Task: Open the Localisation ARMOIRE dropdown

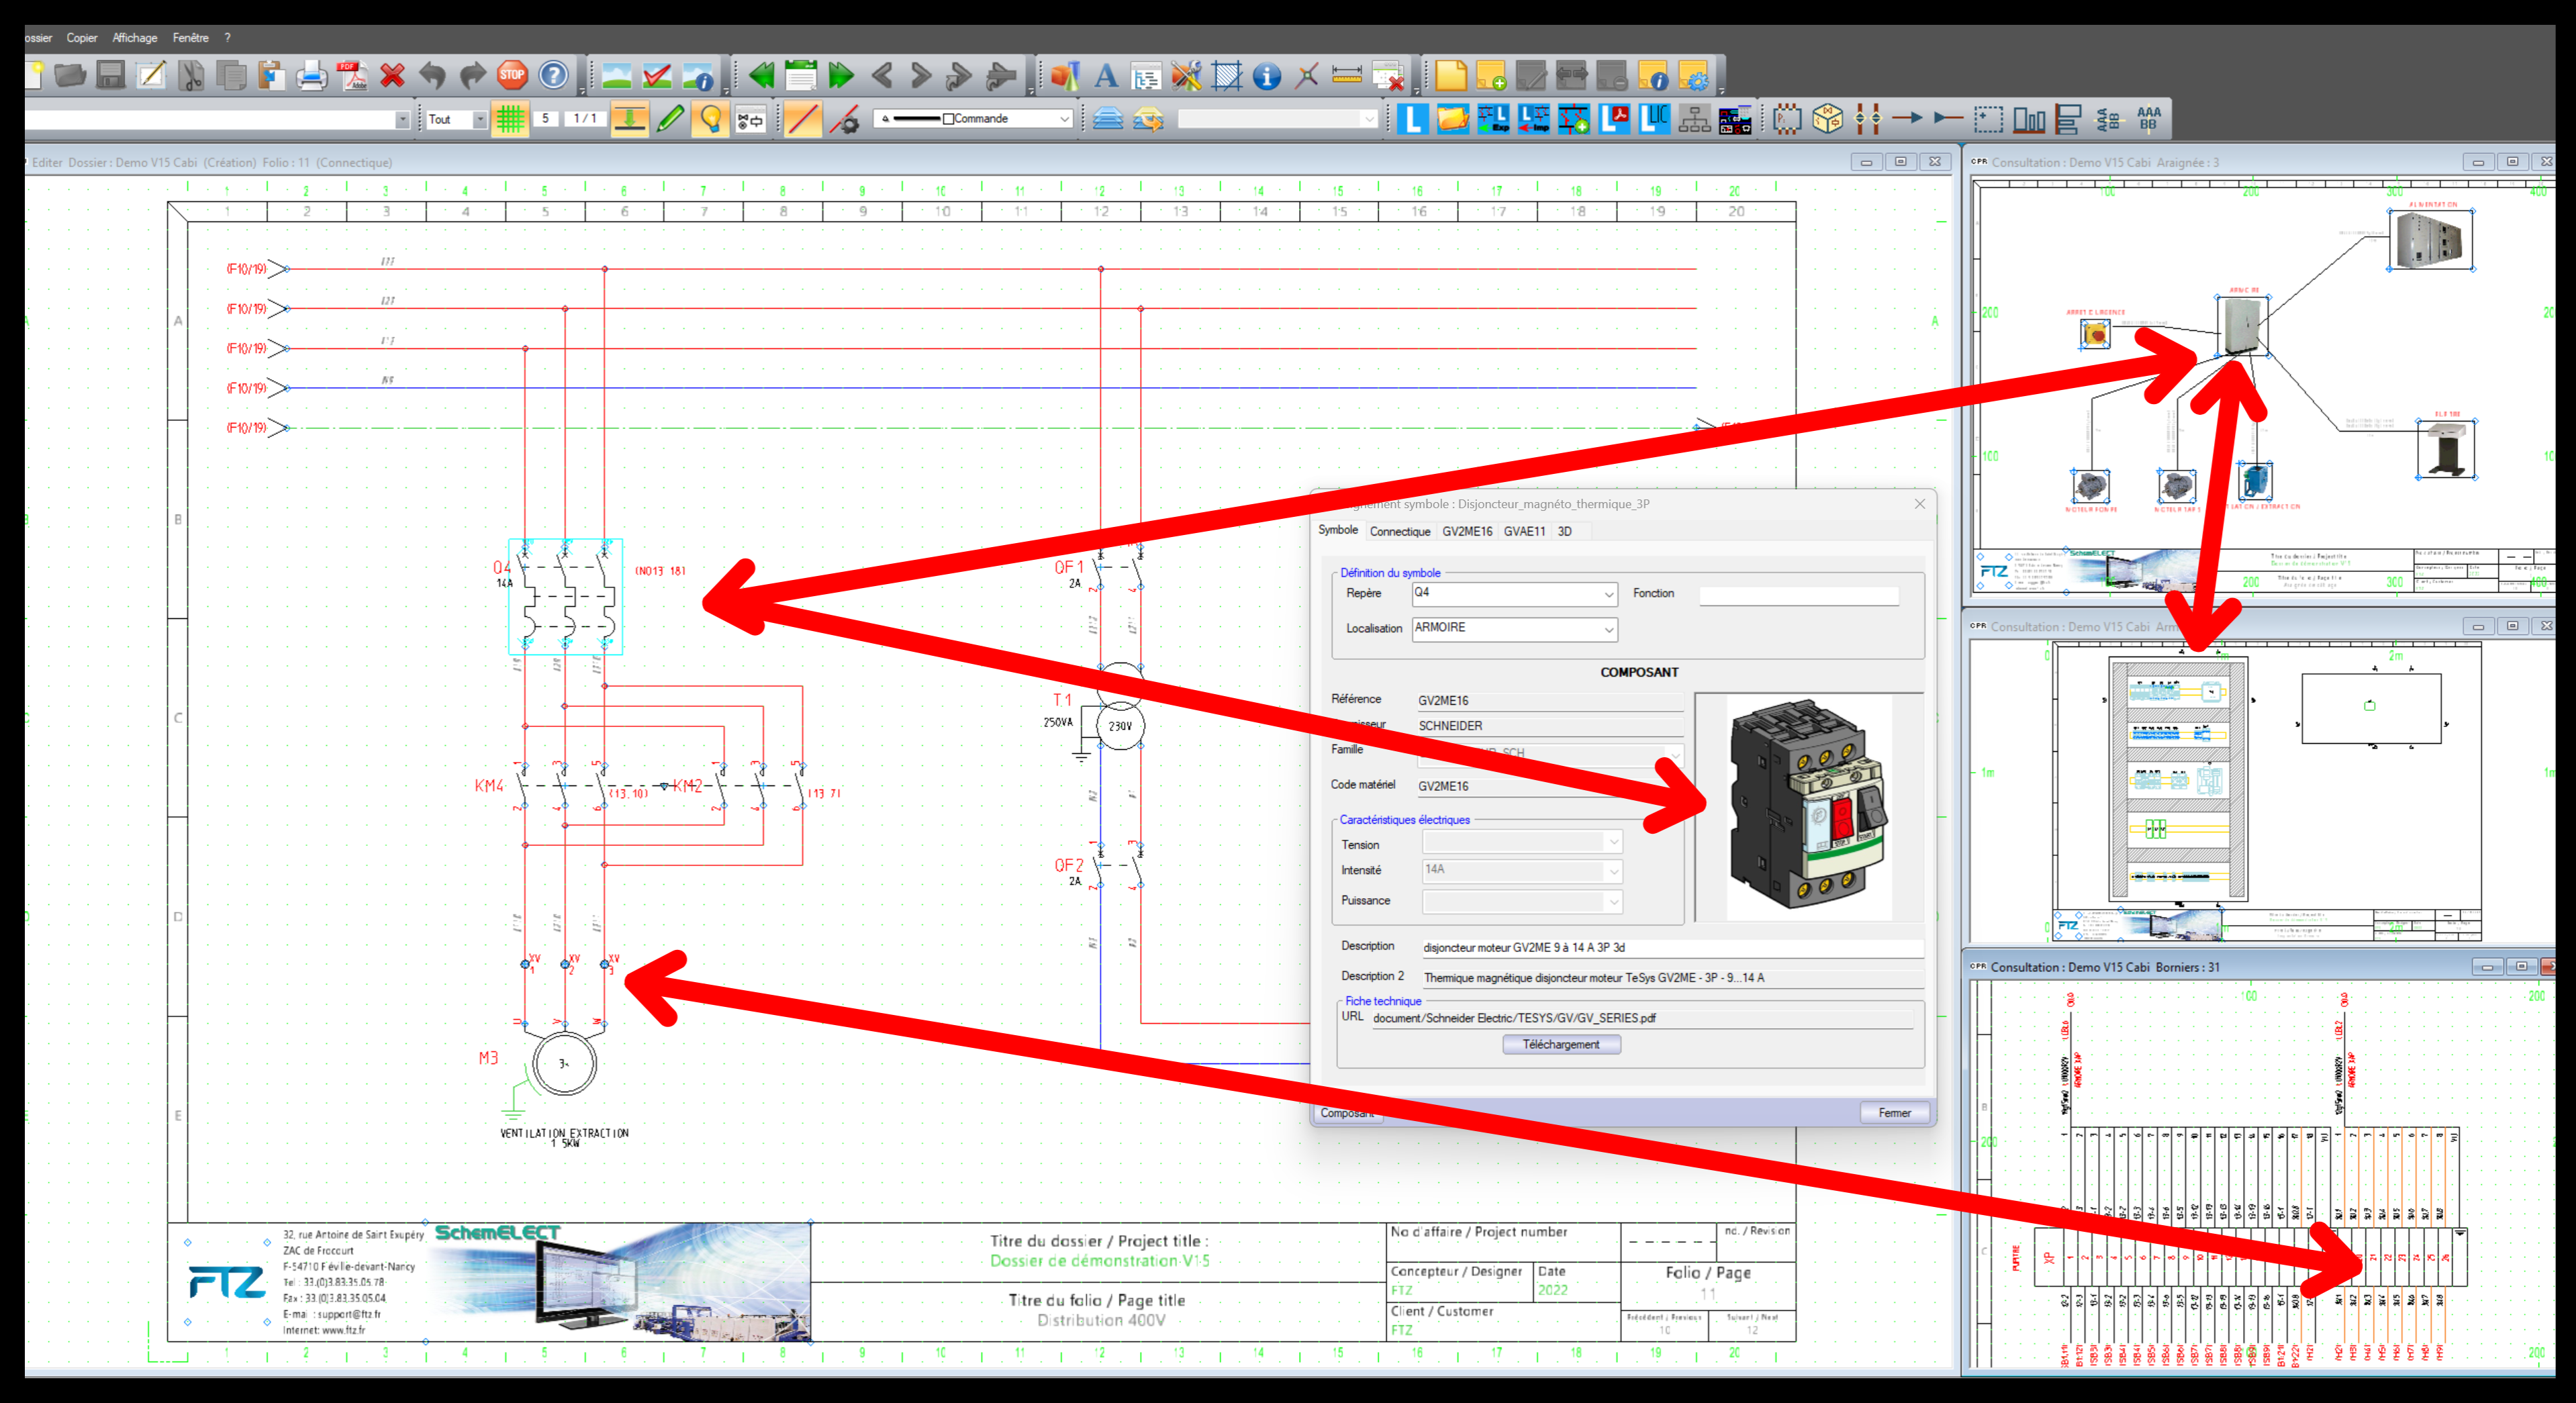Action: point(1609,630)
